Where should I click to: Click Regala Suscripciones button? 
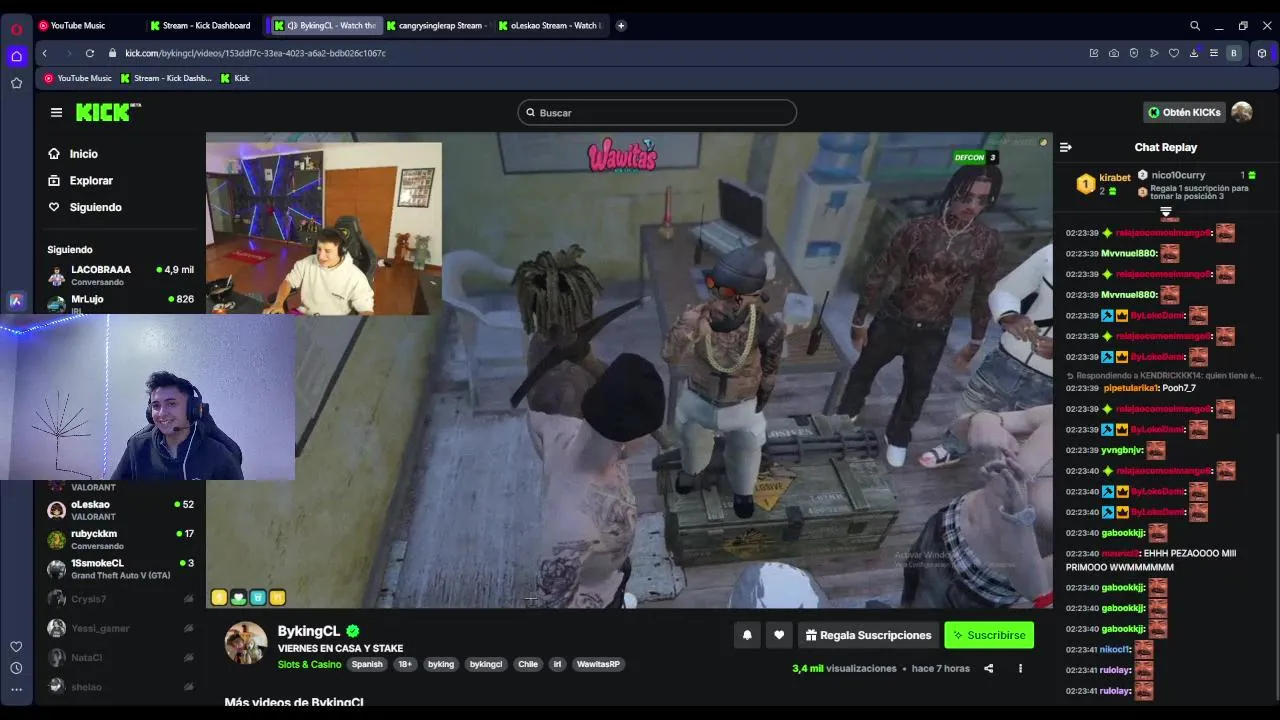[869, 635]
